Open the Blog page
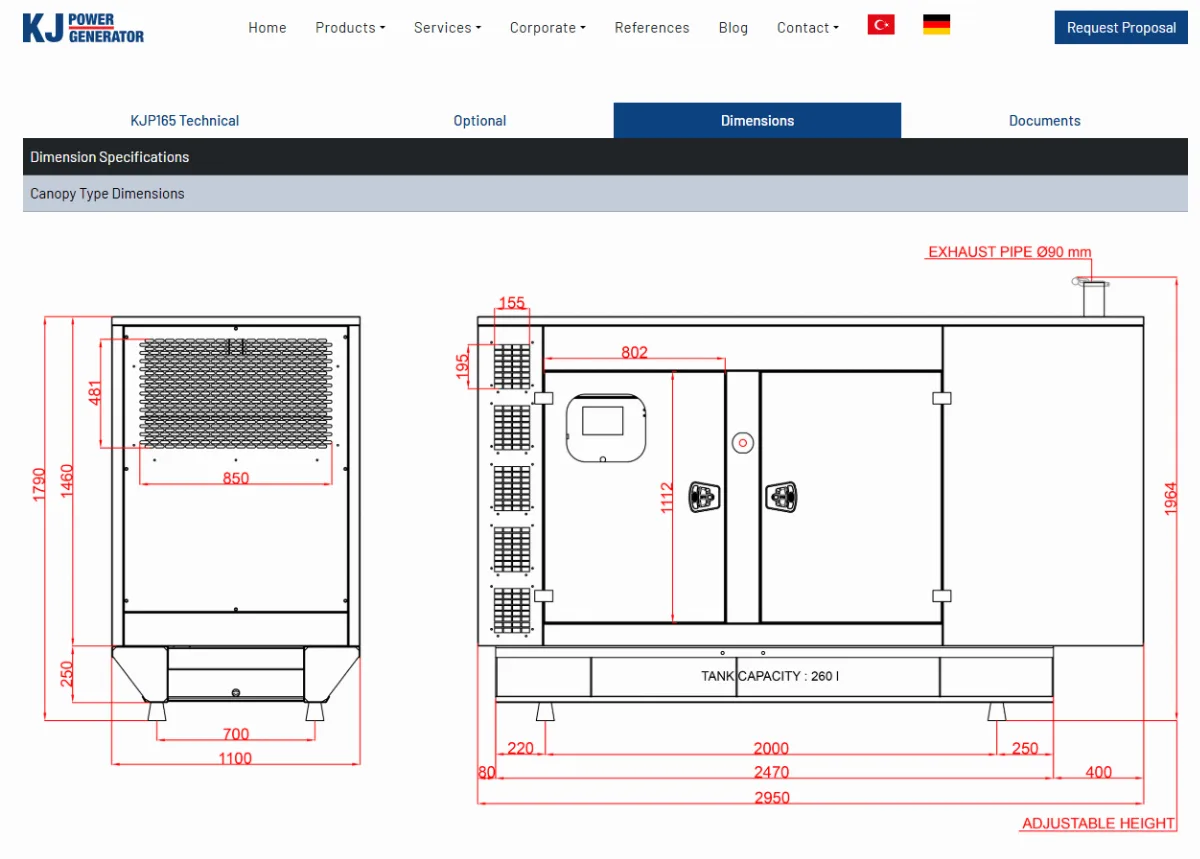1200x859 pixels. click(733, 28)
